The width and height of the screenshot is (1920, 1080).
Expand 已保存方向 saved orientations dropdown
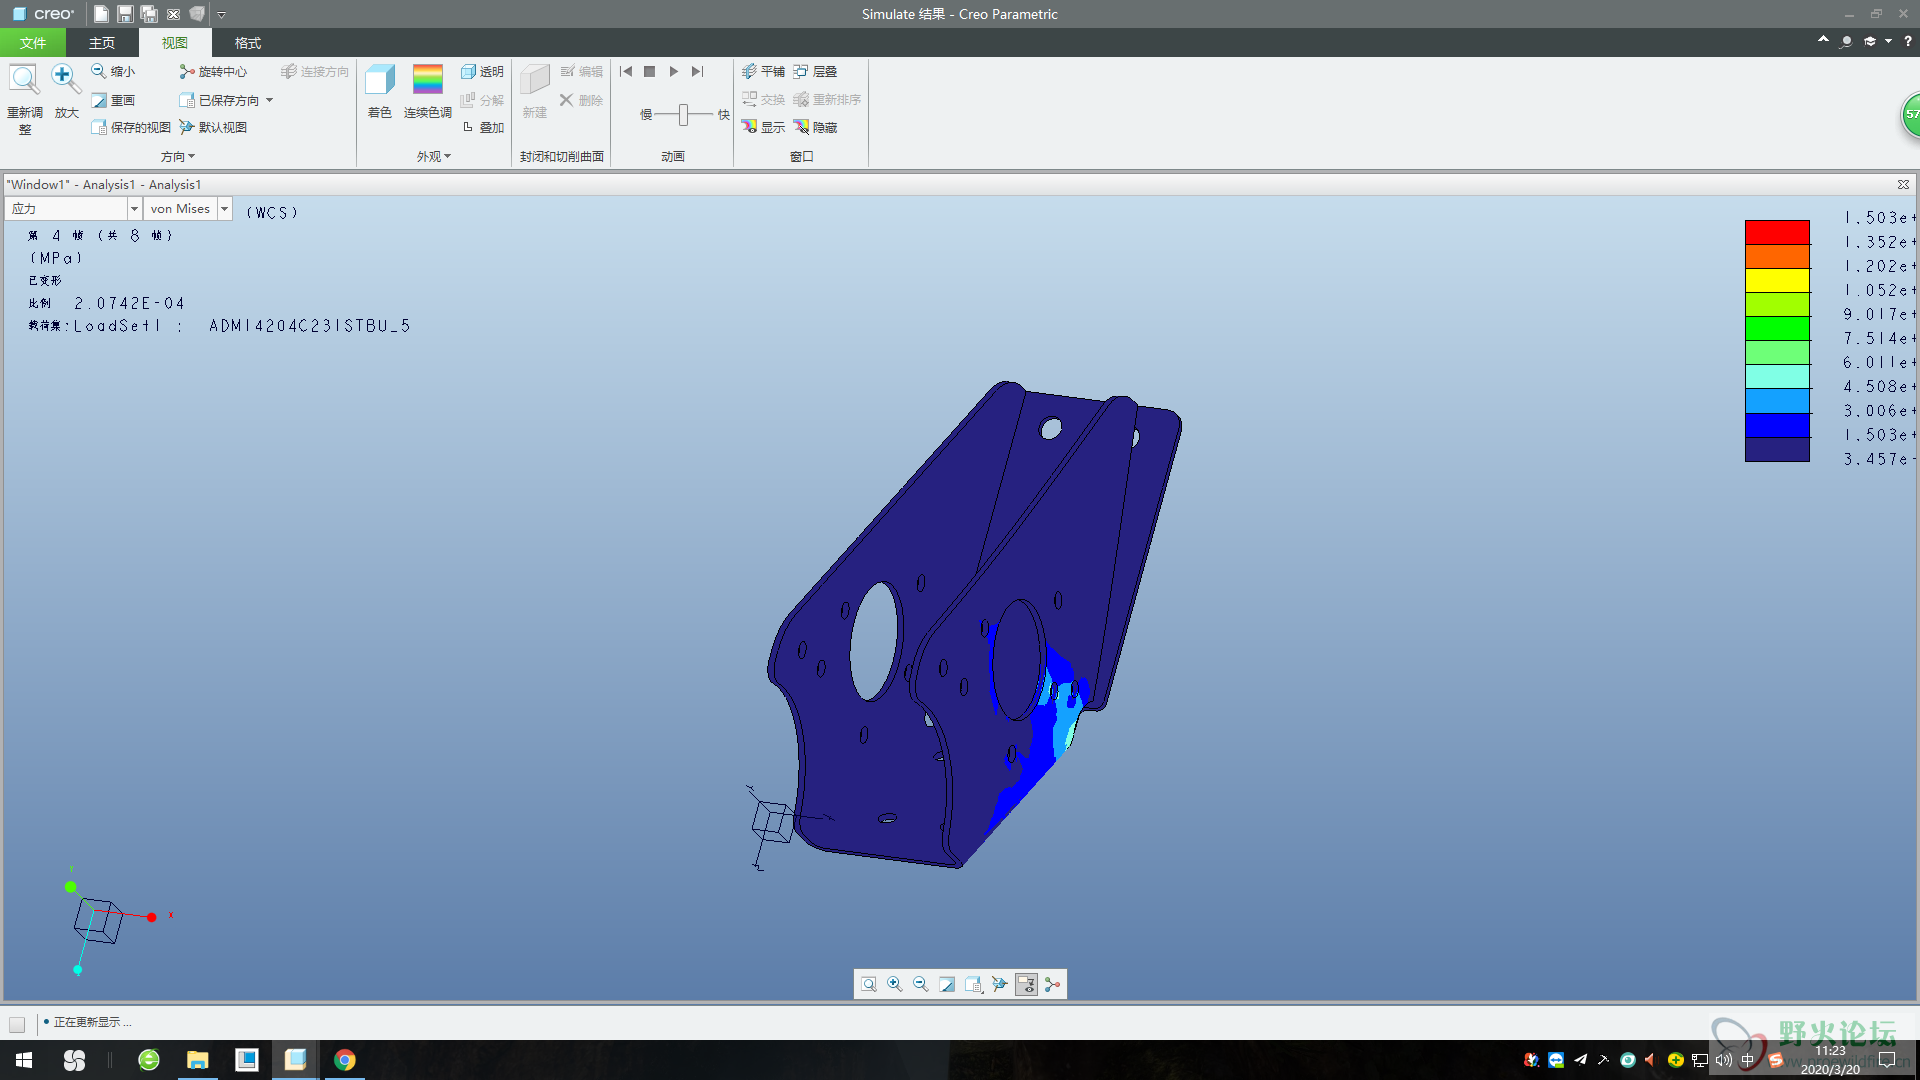(270, 100)
